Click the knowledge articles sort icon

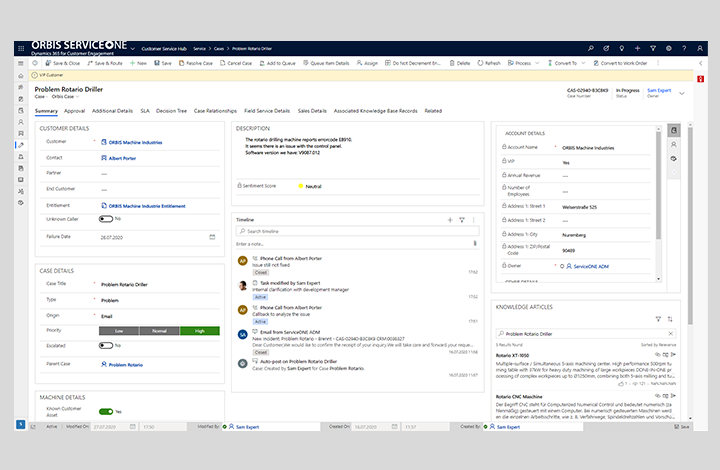pyautogui.click(x=670, y=319)
